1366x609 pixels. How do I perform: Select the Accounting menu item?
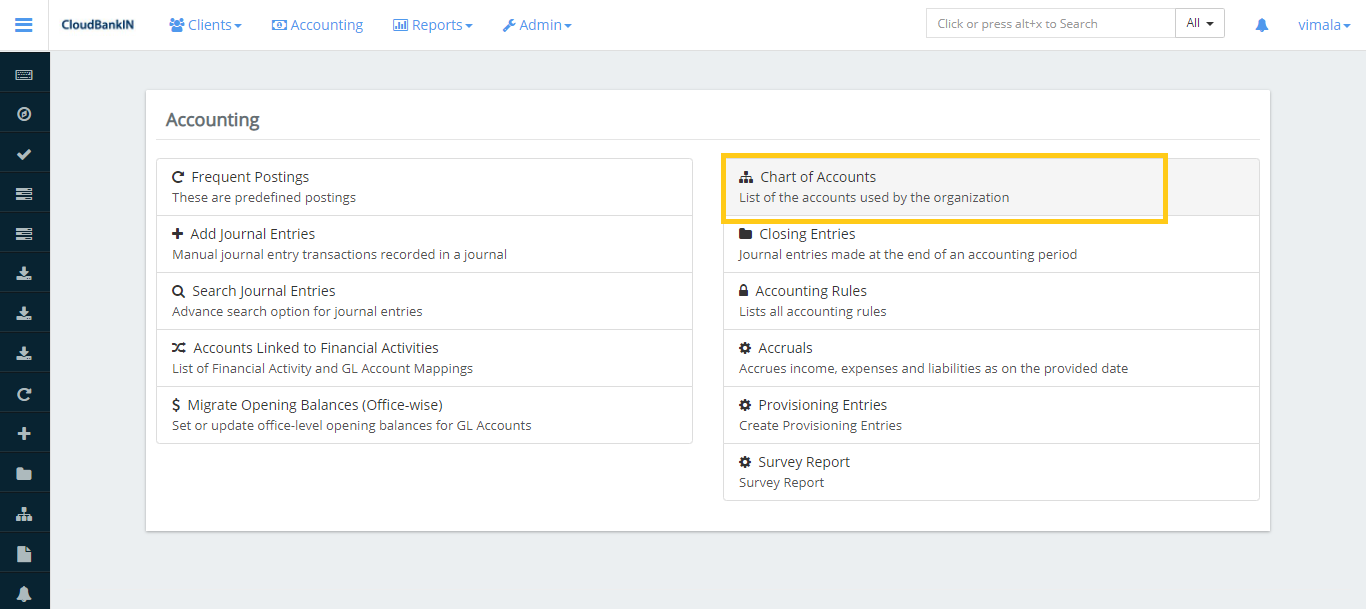[317, 24]
